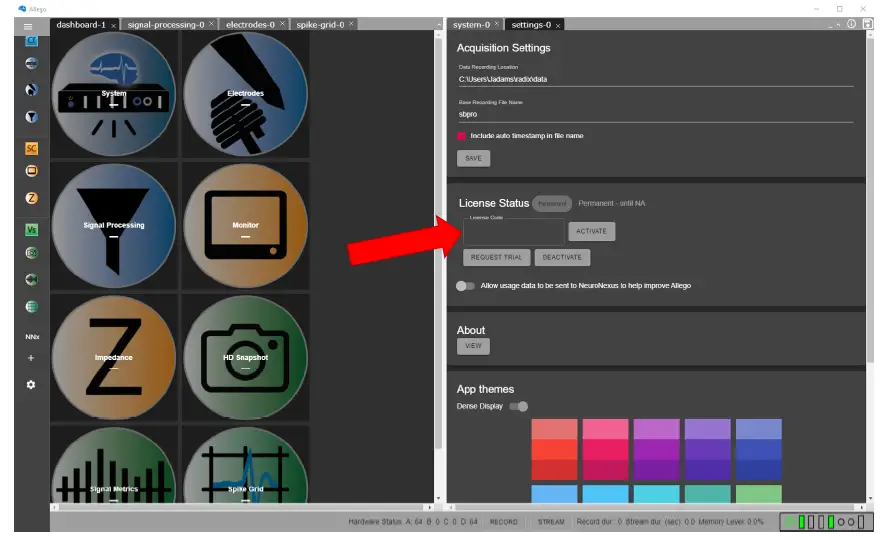The image size is (887, 540).
Task: Switch to the system-0 tab
Action: click(471, 25)
